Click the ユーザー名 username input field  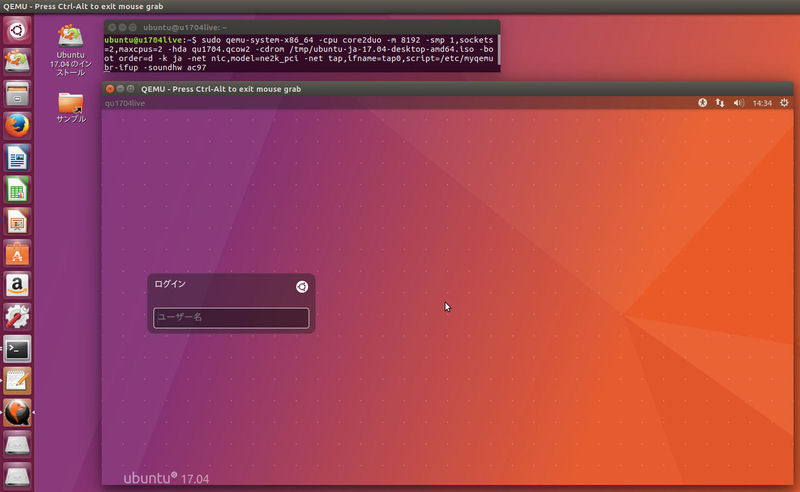point(231,318)
